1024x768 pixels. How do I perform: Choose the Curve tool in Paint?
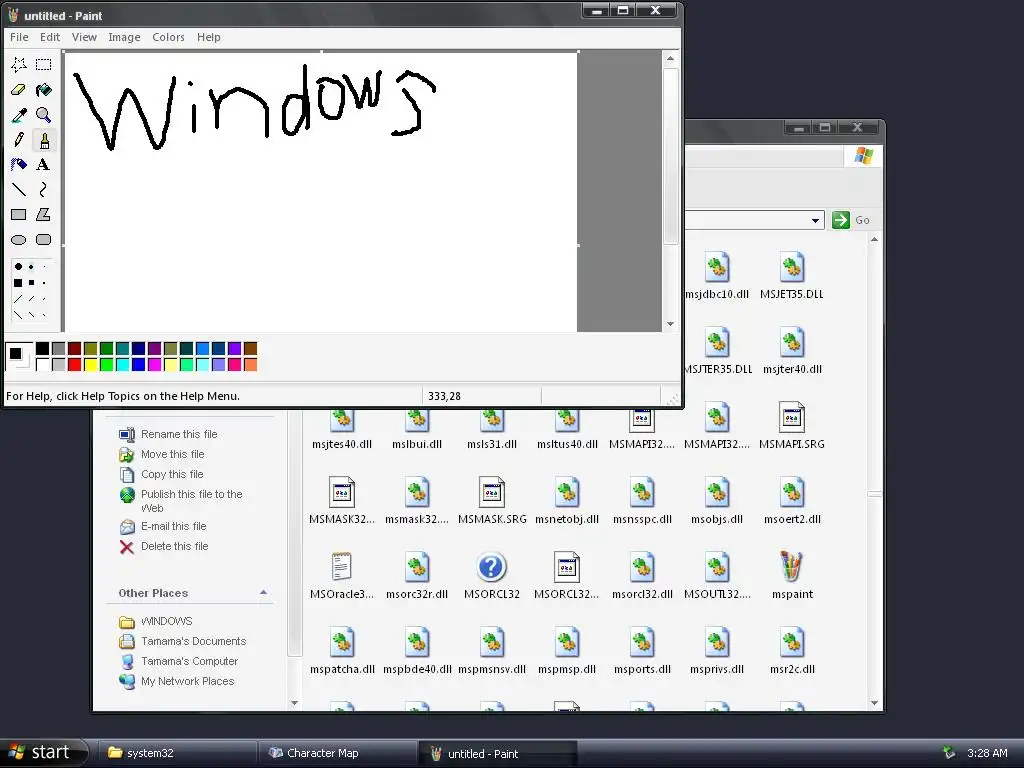click(44, 189)
